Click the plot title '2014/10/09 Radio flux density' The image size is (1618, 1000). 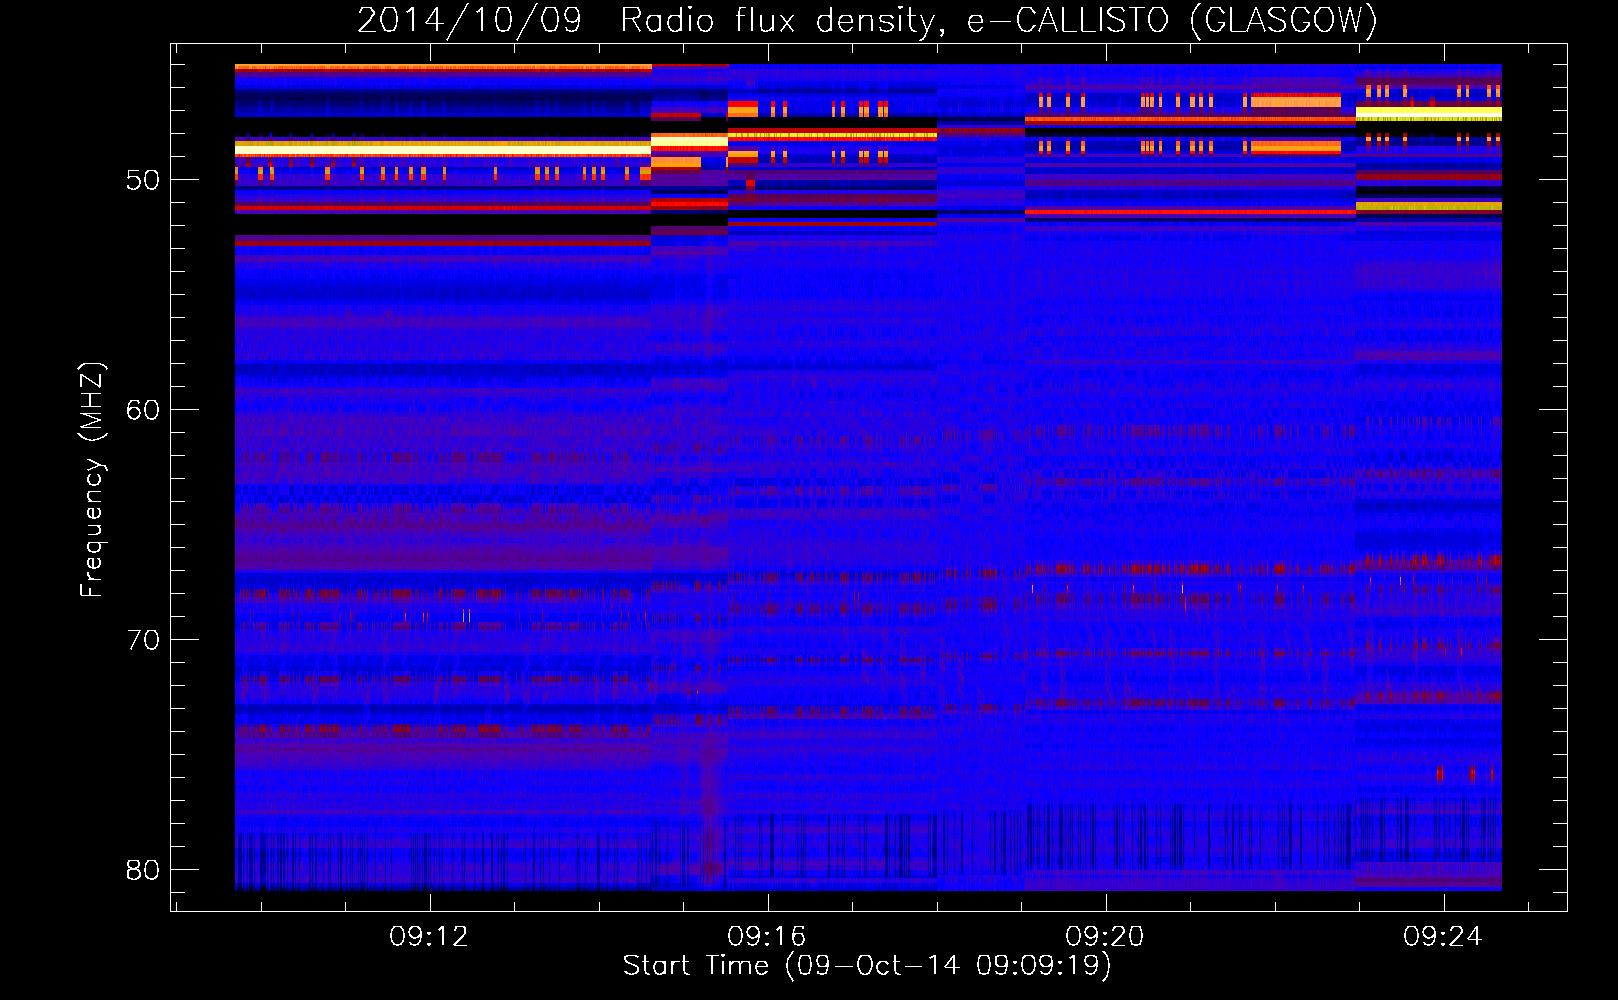pos(867,20)
